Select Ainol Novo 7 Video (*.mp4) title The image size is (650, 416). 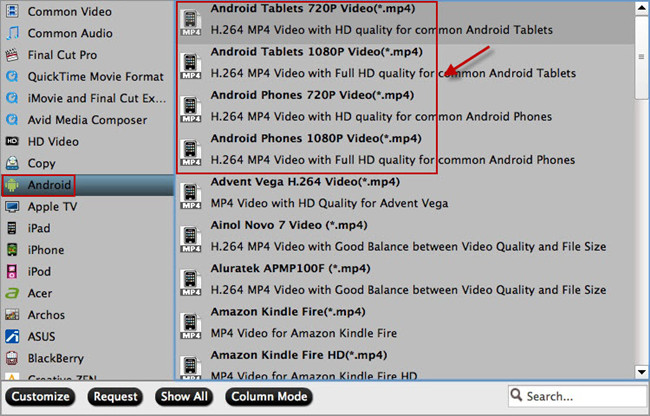(x=289, y=225)
